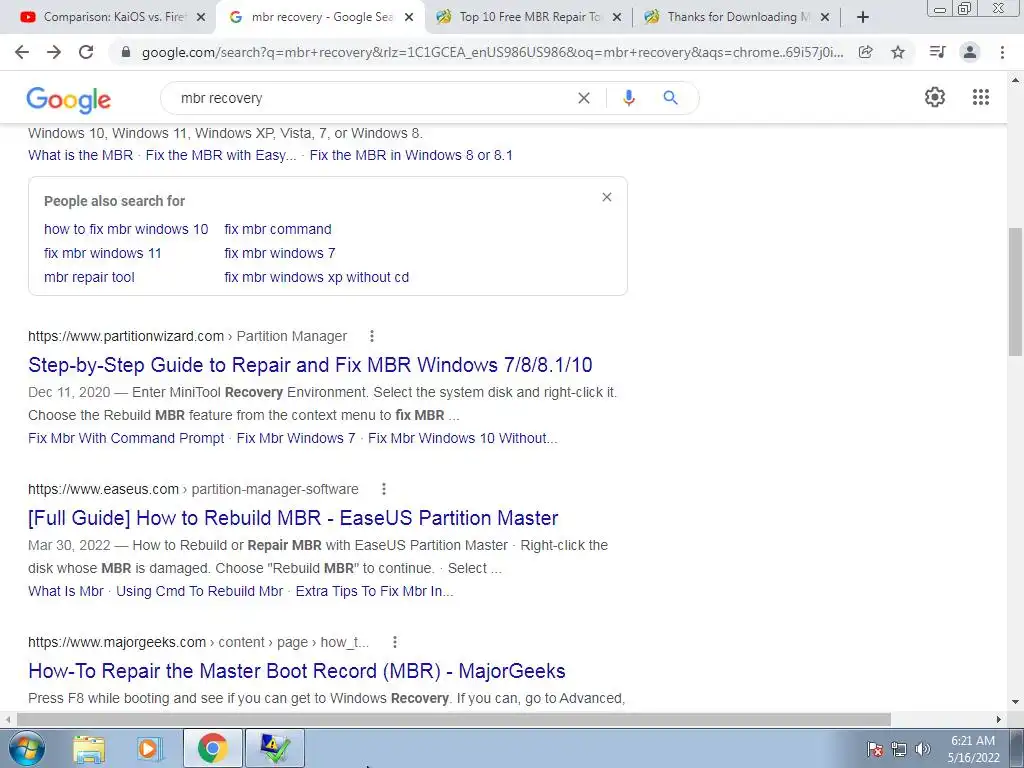Go to Google homepage via logo
The image size is (1024, 768).
click(69, 100)
